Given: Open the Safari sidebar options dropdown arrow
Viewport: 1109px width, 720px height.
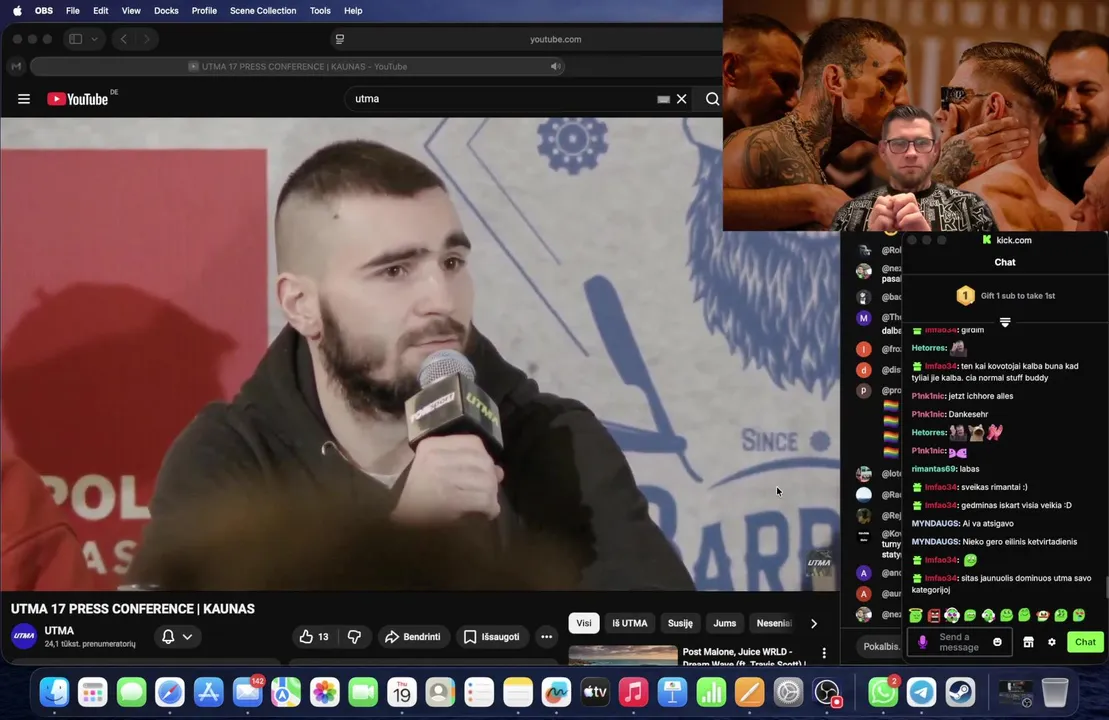Looking at the screenshot, I should (94, 39).
